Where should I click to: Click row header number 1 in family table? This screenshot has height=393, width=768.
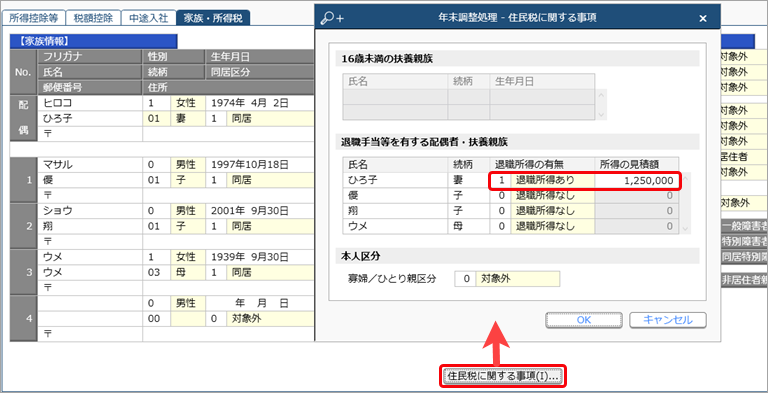pyautogui.click(x=24, y=180)
